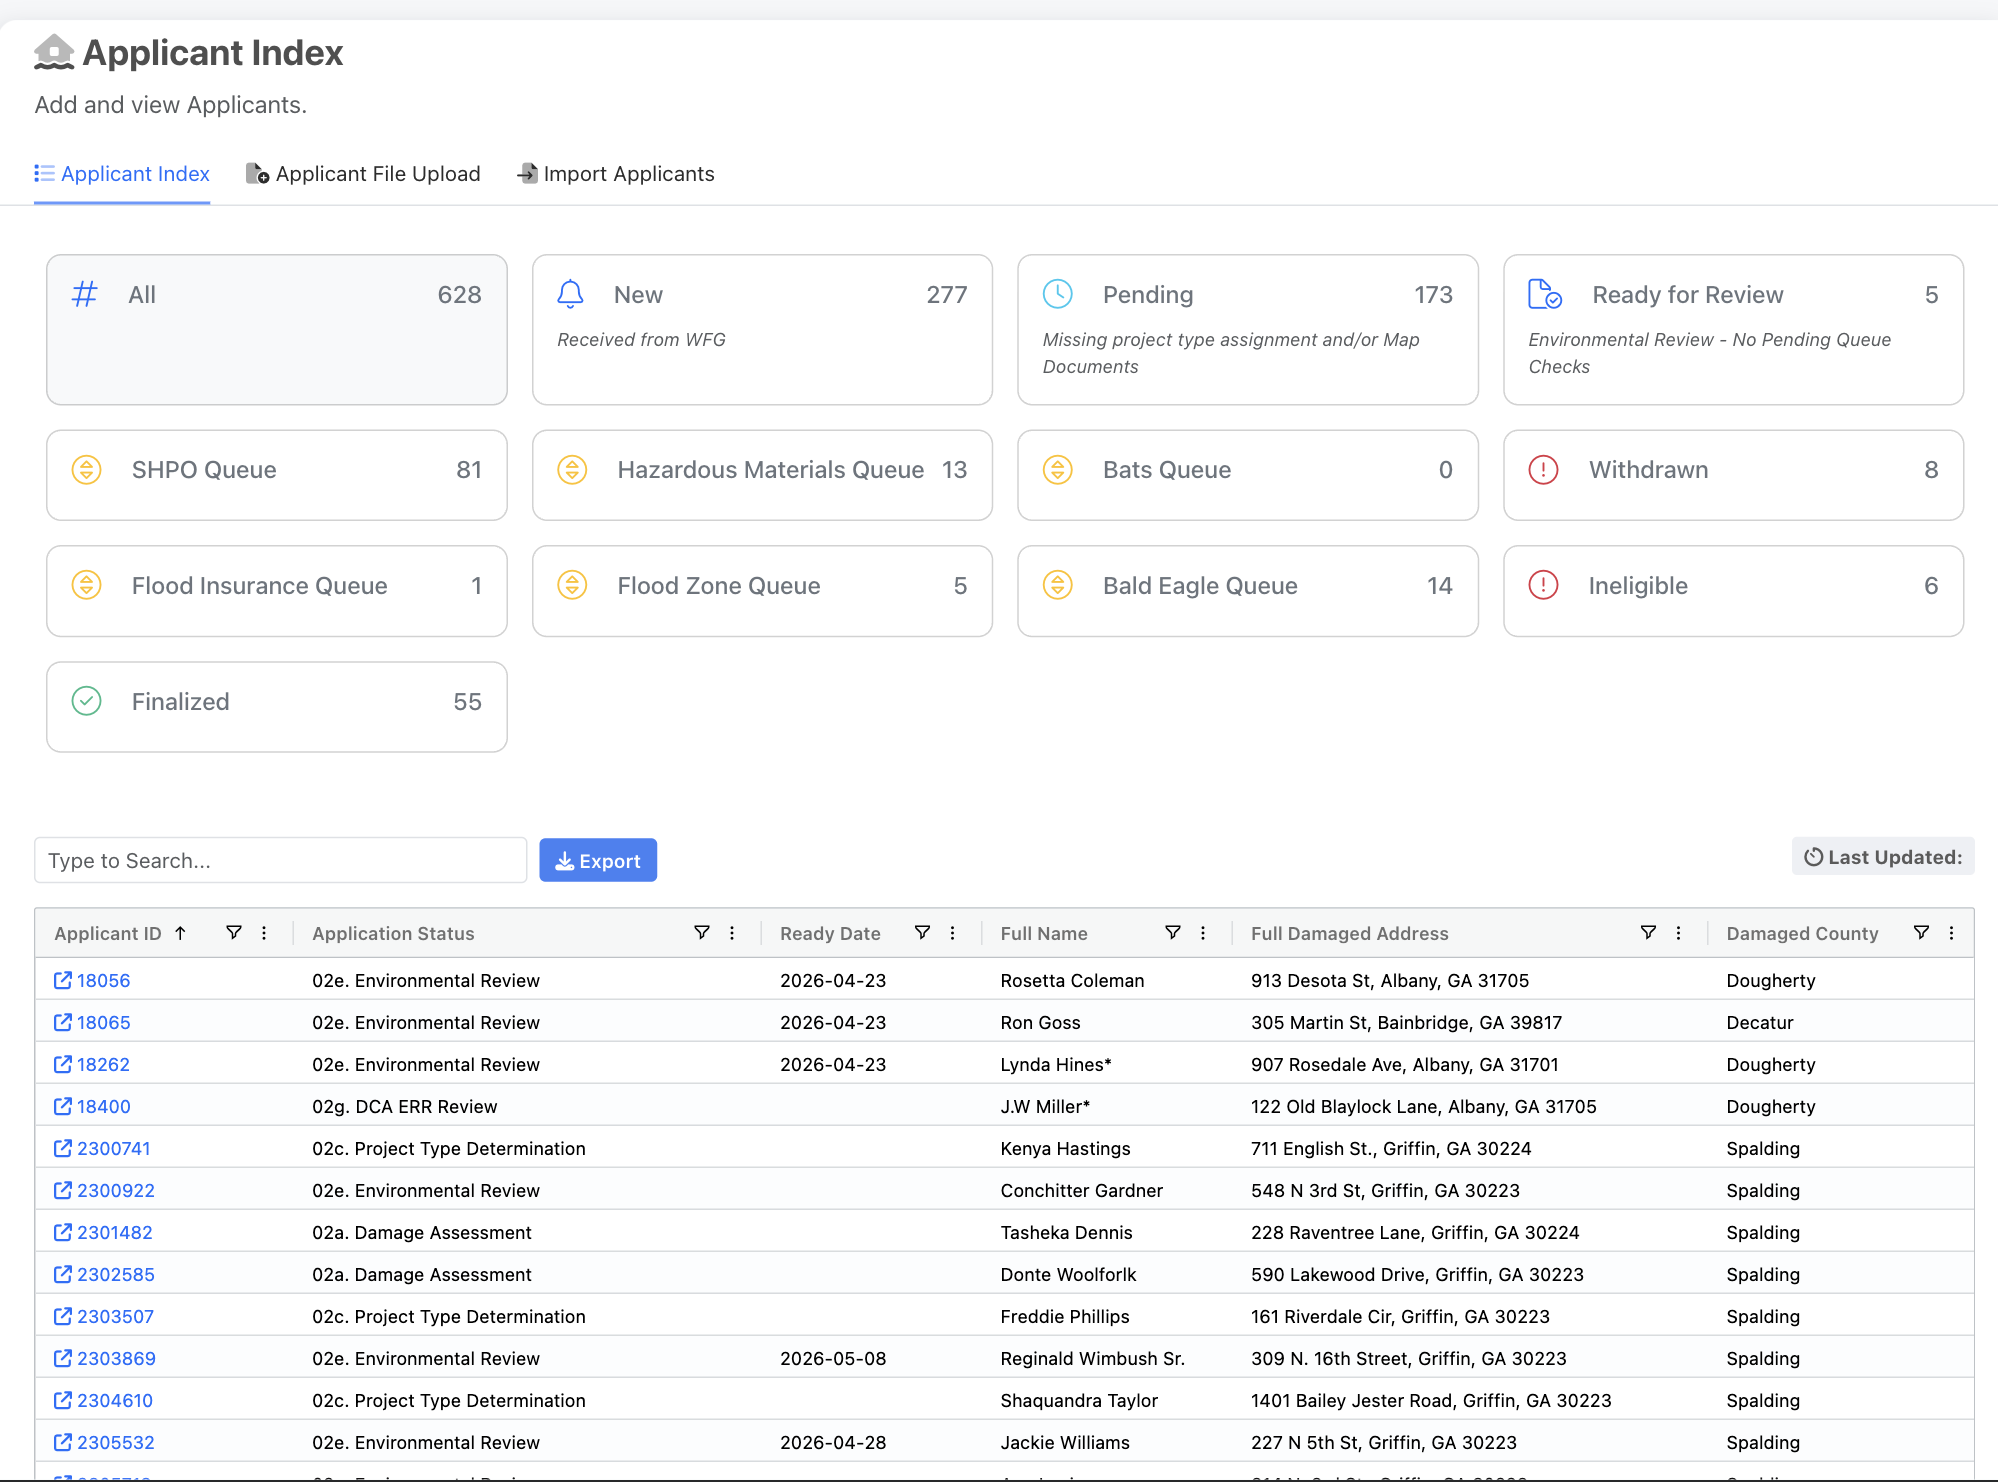The image size is (1998, 1482).
Task: Open applicant 18262 link
Action: click(92, 1064)
